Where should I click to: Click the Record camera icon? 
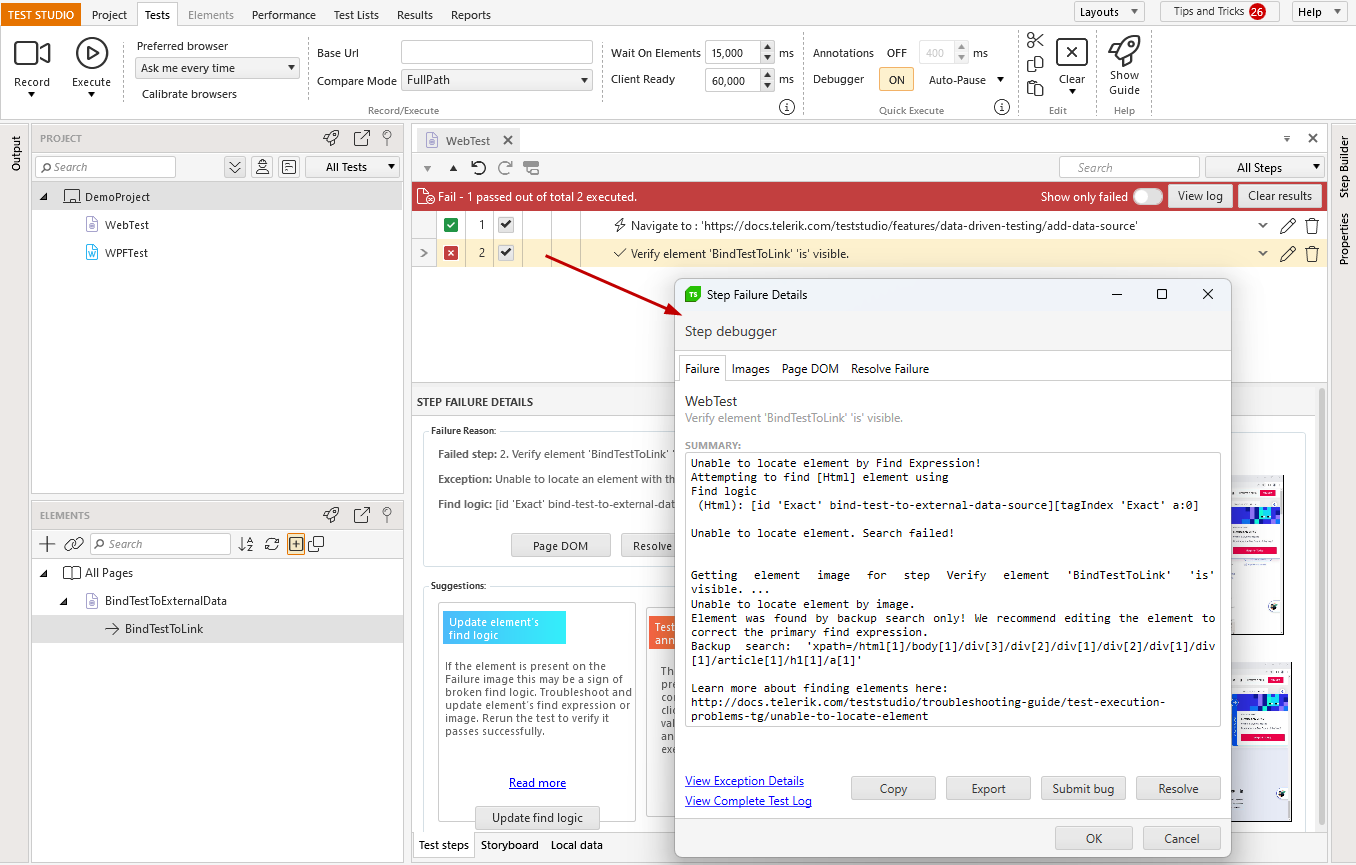pos(32,53)
